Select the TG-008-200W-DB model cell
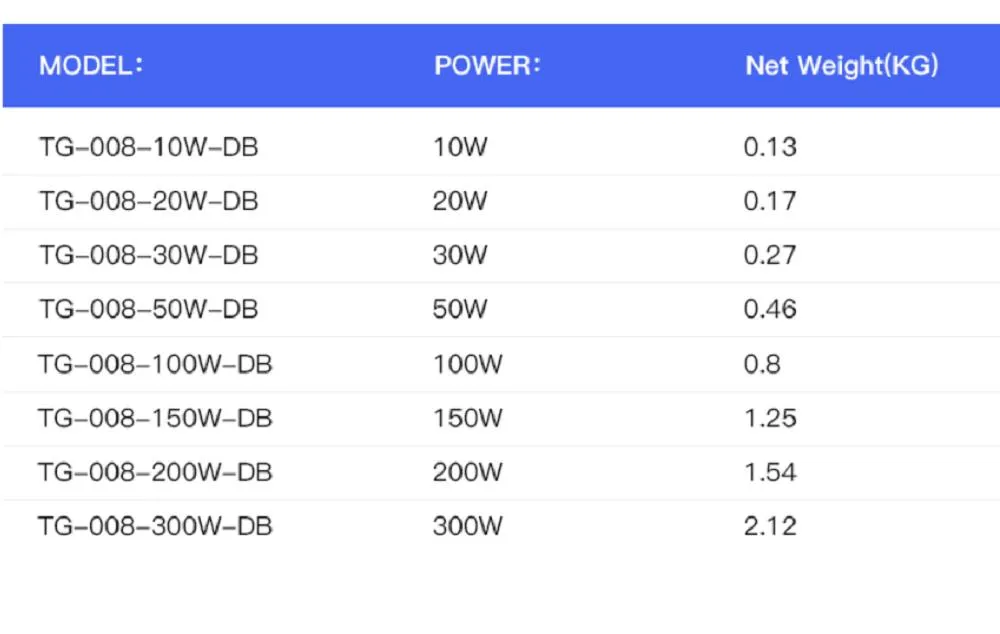This screenshot has width=1000, height=634. point(155,472)
